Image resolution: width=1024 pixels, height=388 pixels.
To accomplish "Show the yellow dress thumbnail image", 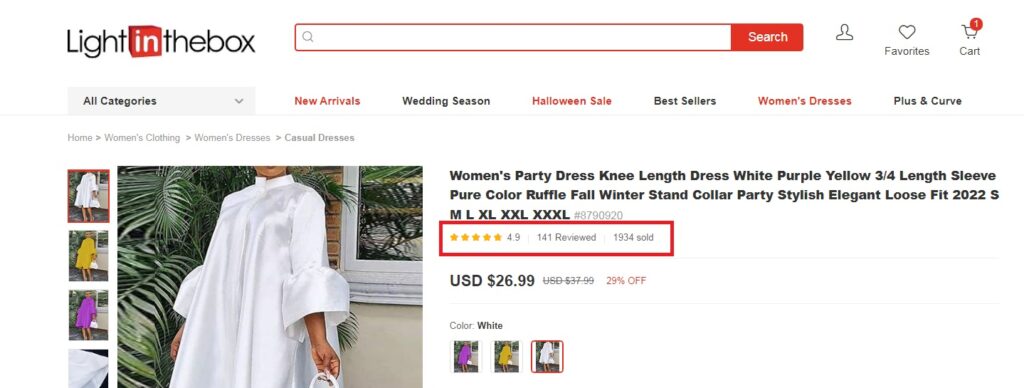I will [89, 255].
